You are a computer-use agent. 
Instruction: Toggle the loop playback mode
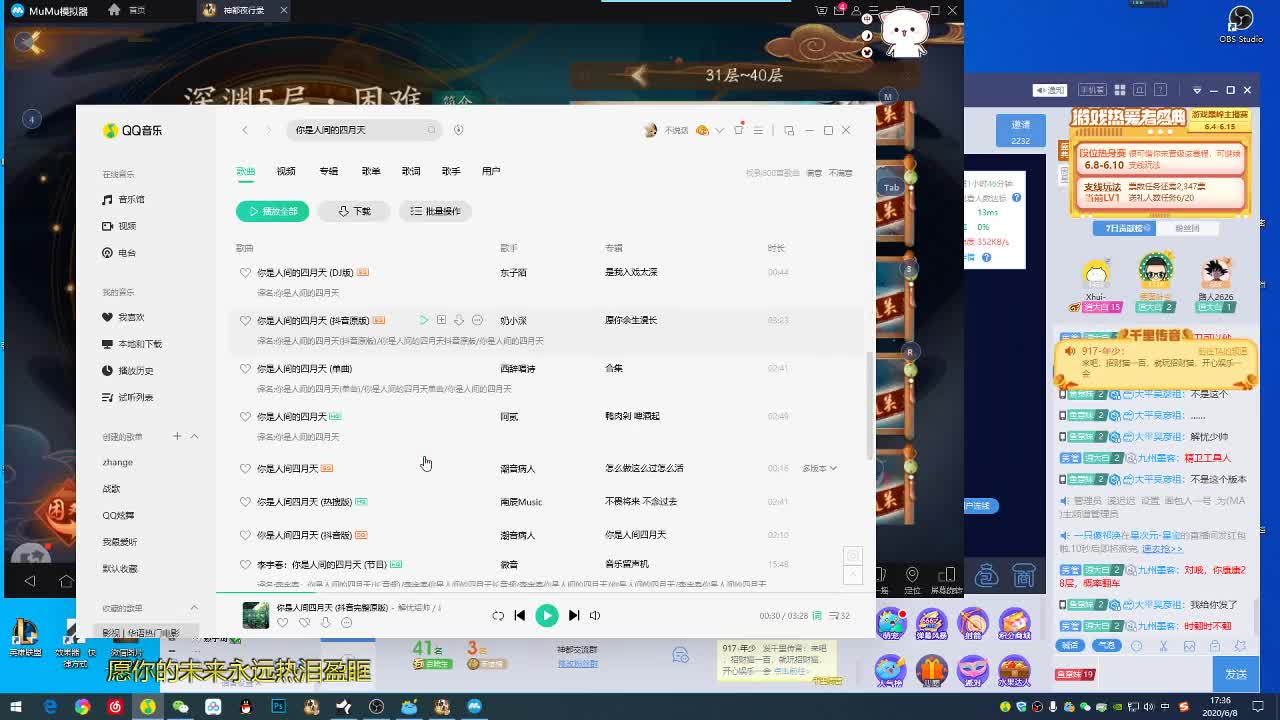tap(498, 616)
